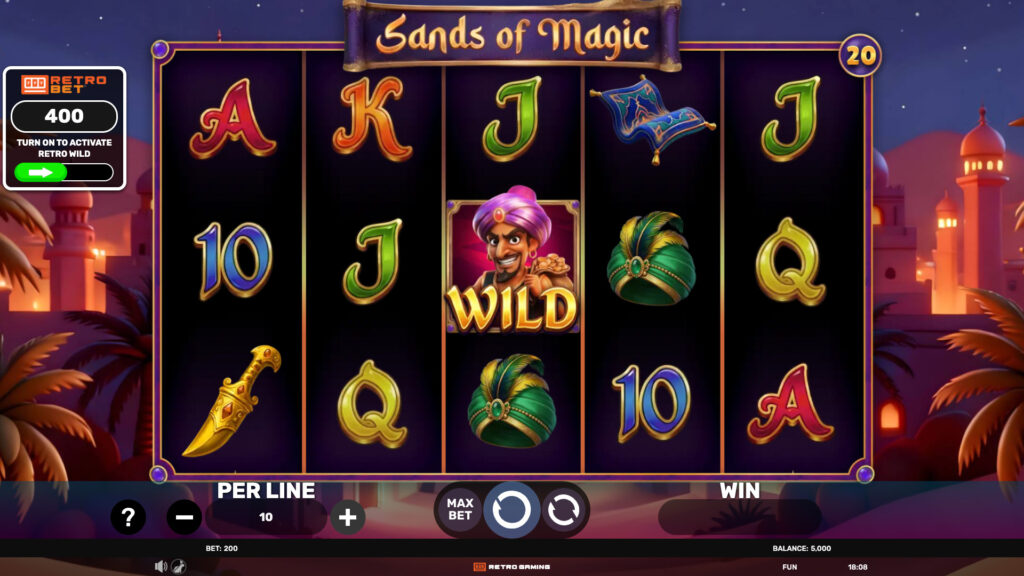Mute the sound via speaker icon
Viewport: 1024px width, 576px height.
(161, 566)
